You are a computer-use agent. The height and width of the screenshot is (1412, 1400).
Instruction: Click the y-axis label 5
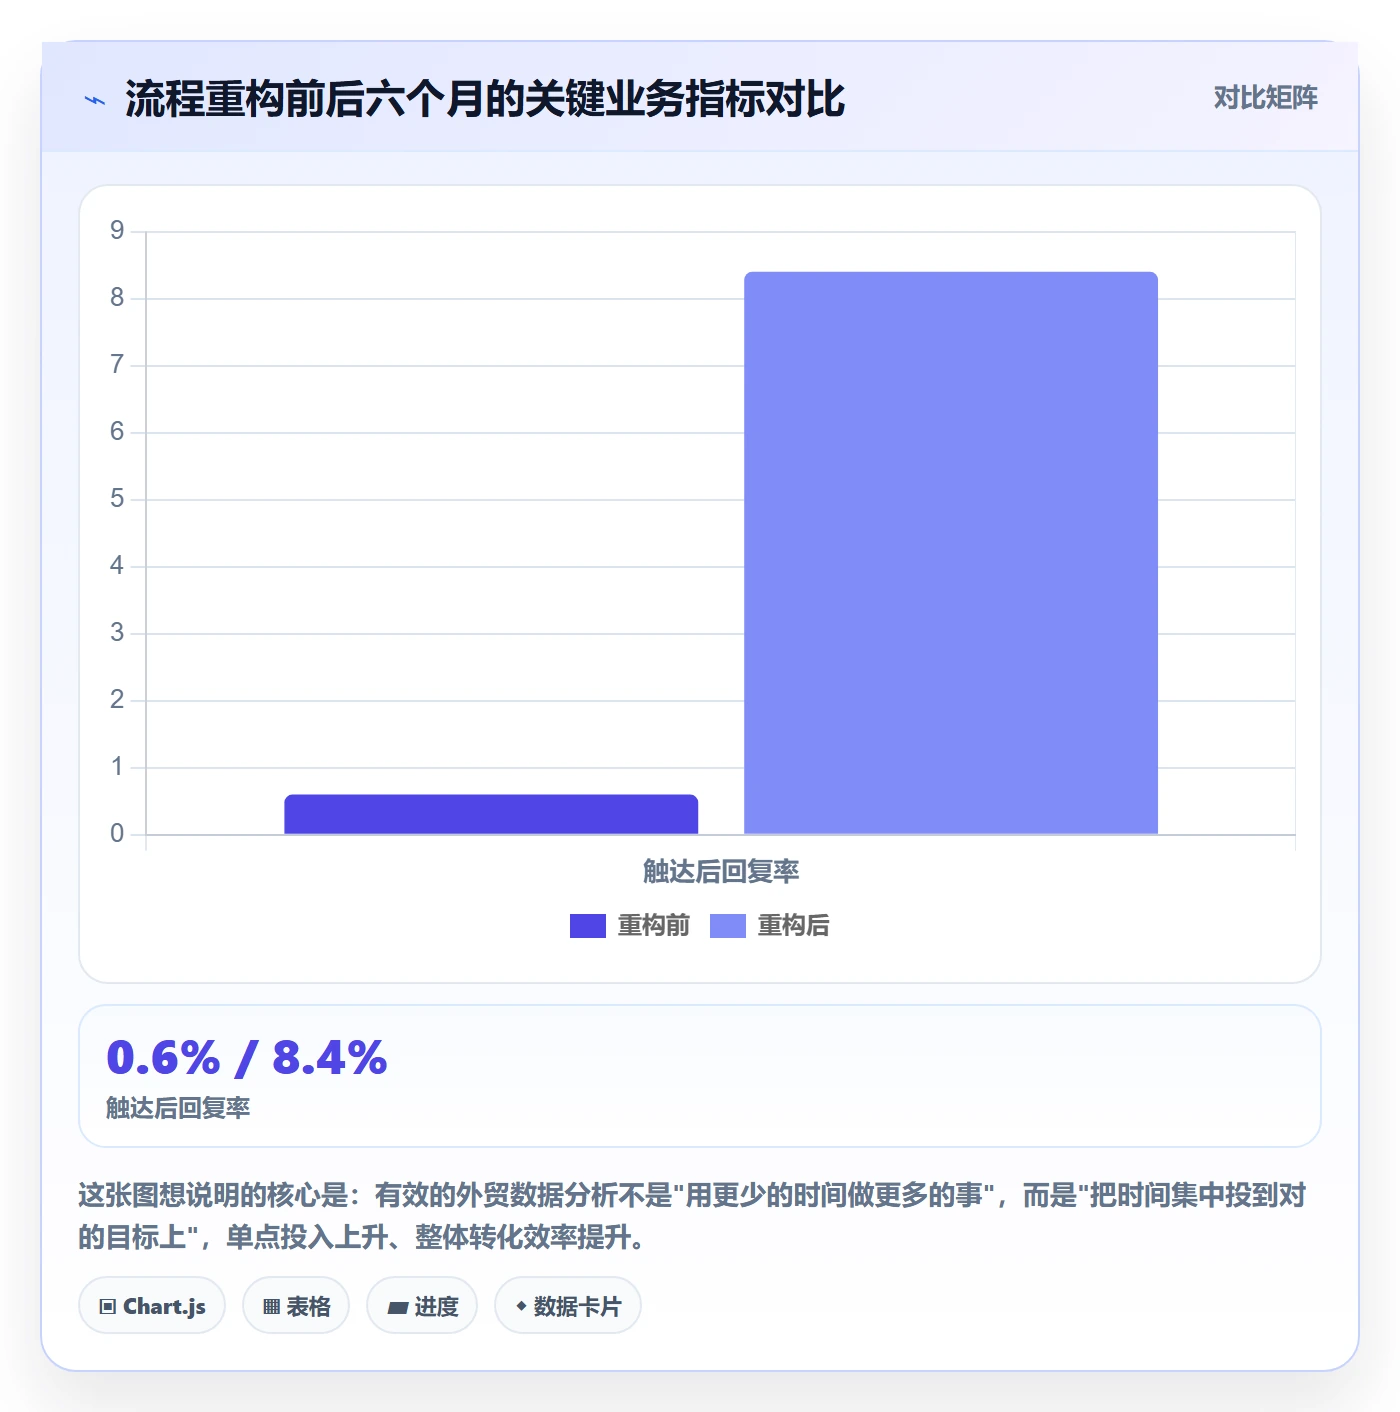[x=117, y=499]
